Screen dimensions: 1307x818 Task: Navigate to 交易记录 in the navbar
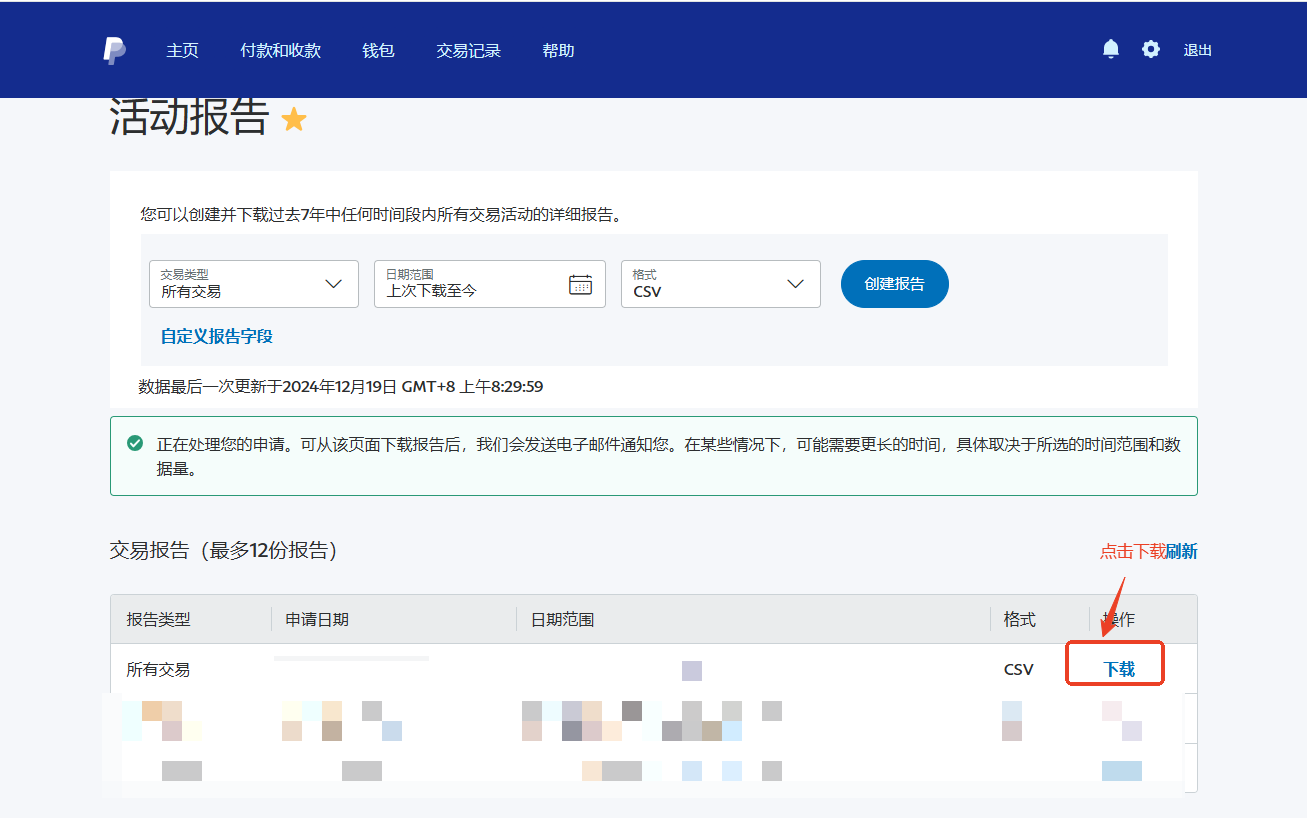tap(468, 50)
